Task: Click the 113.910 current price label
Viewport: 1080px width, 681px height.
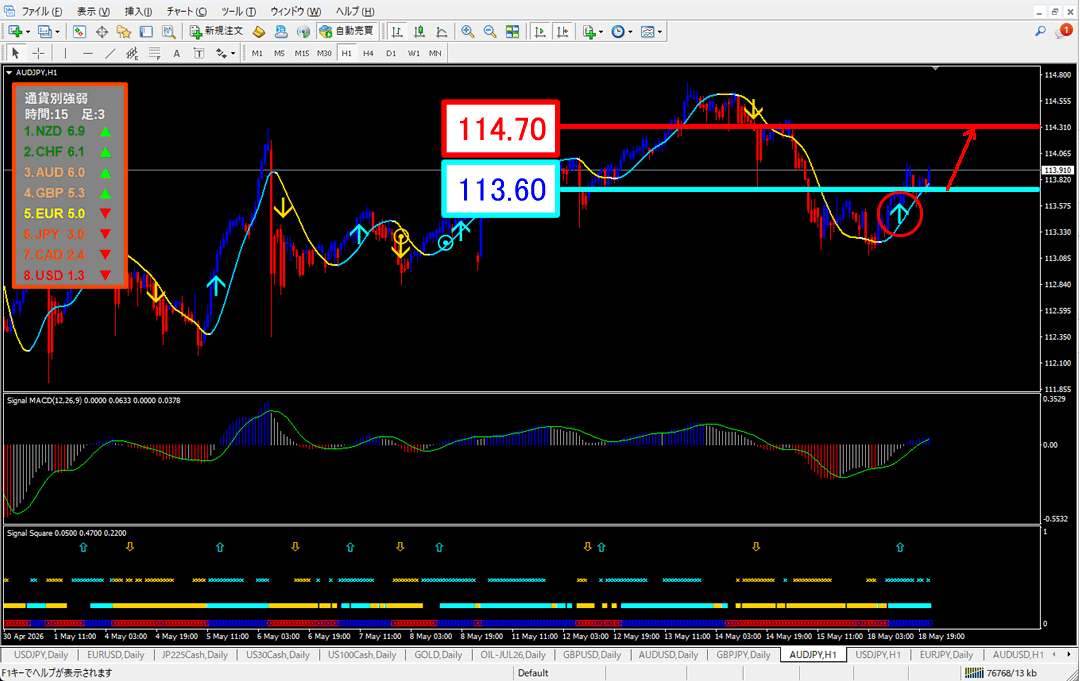Action: pos(1057,170)
